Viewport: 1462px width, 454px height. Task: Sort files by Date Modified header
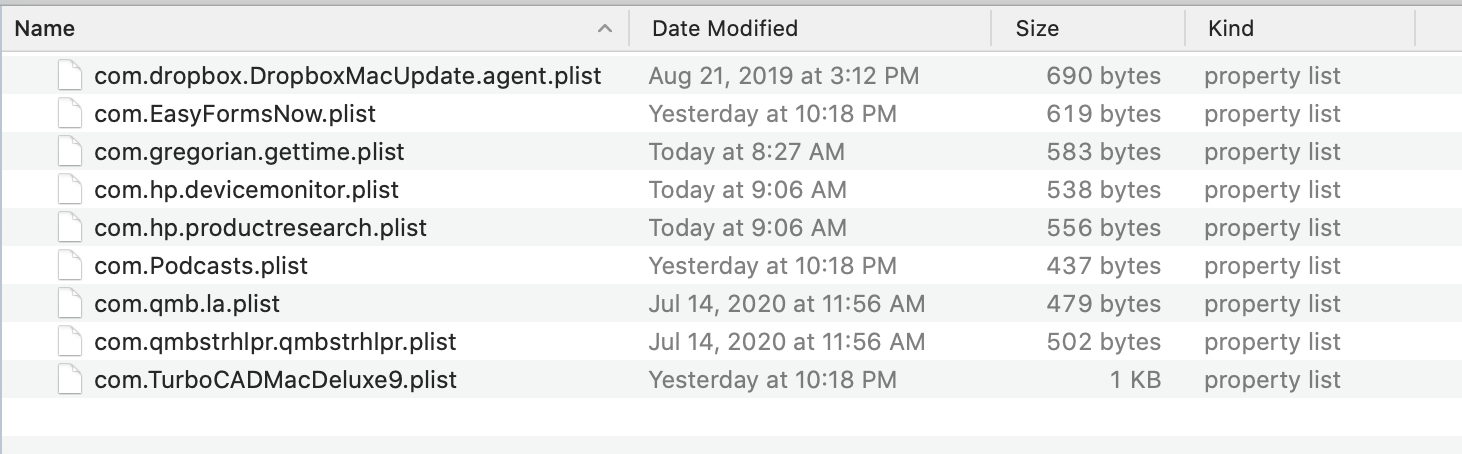pos(725,29)
